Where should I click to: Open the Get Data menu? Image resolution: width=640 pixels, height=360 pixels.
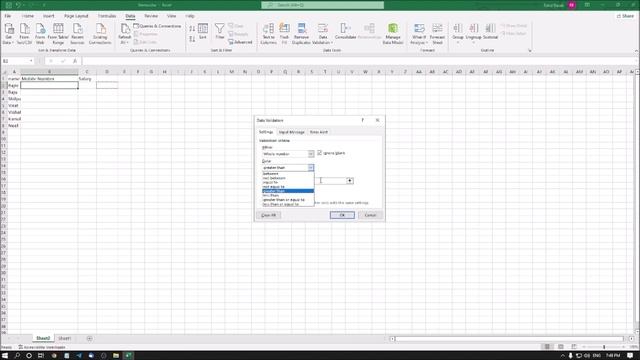point(9,34)
